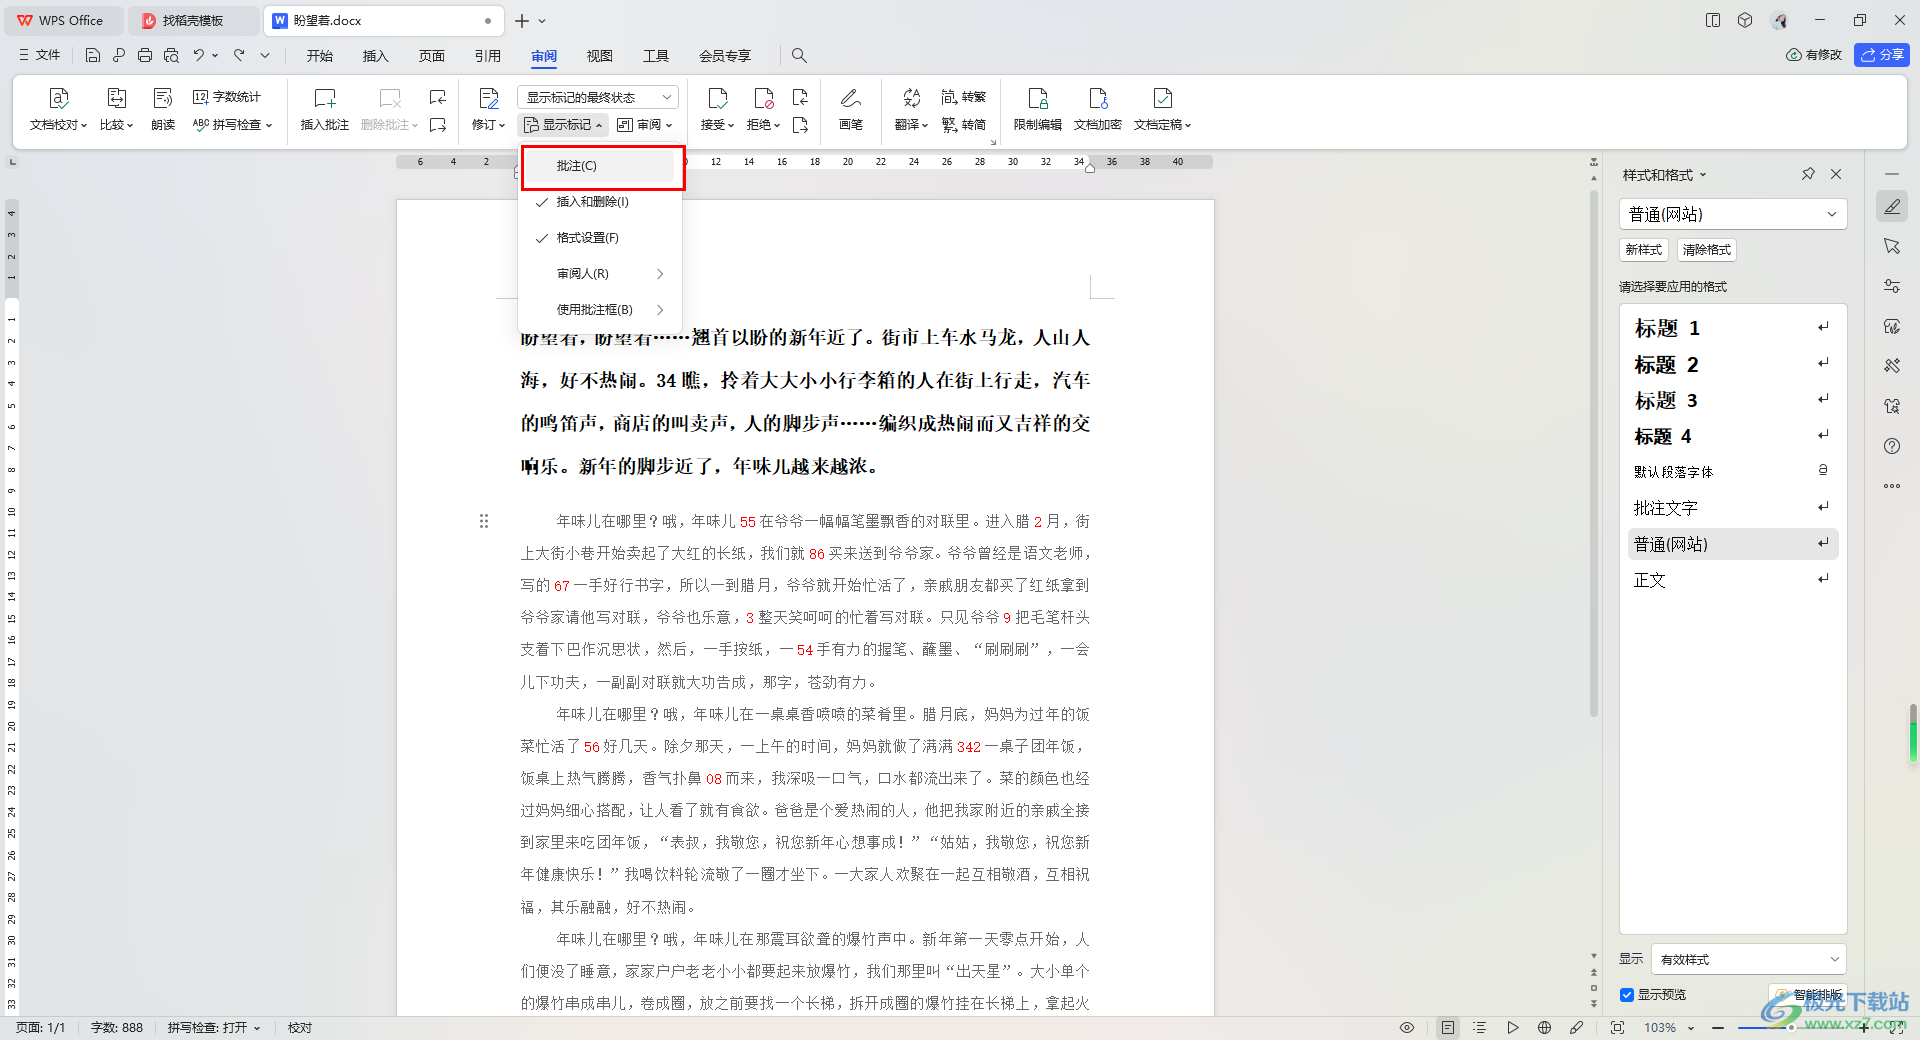Click 插入批注 insert comment icon
This screenshot has height=1040, width=1920.
click(x=325, y=109)
